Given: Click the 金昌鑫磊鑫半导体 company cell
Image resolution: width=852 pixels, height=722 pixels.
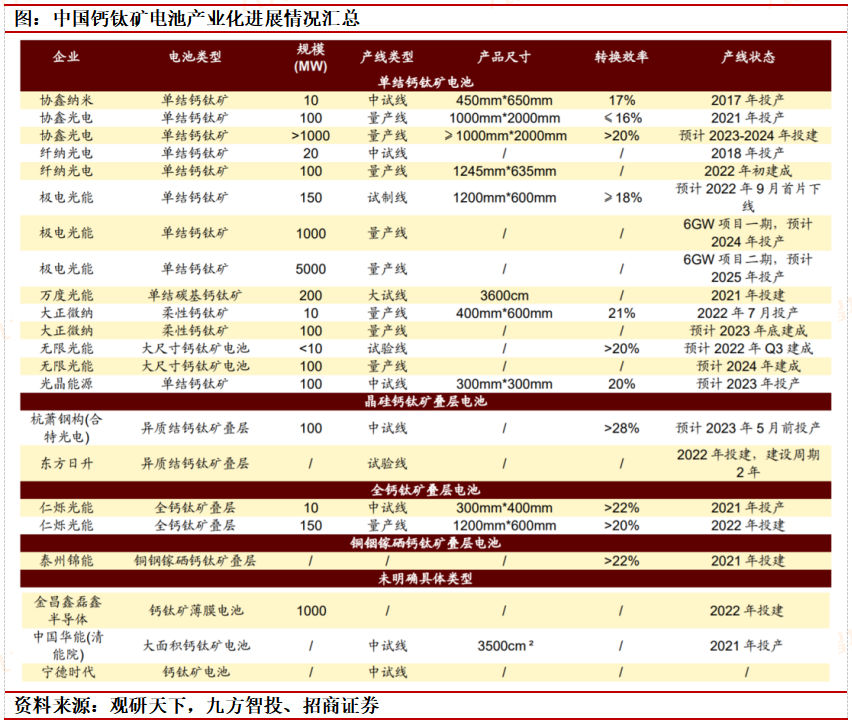Looking at the screenshot, I should tap(68, 611).
